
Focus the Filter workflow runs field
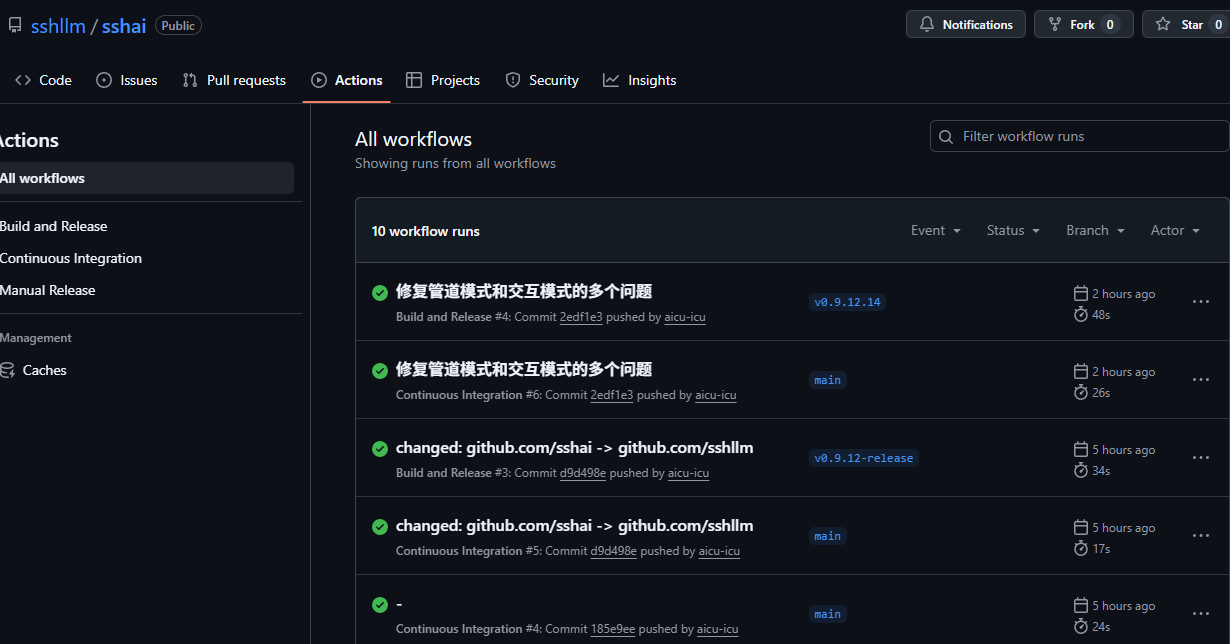(x=1080, y=136)
